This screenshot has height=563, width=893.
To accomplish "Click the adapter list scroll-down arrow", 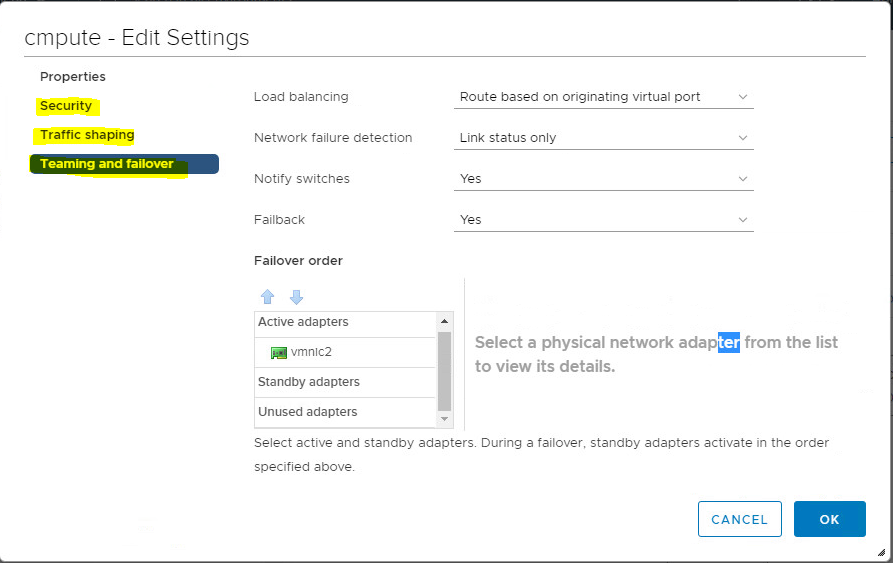I will point(445,418).
